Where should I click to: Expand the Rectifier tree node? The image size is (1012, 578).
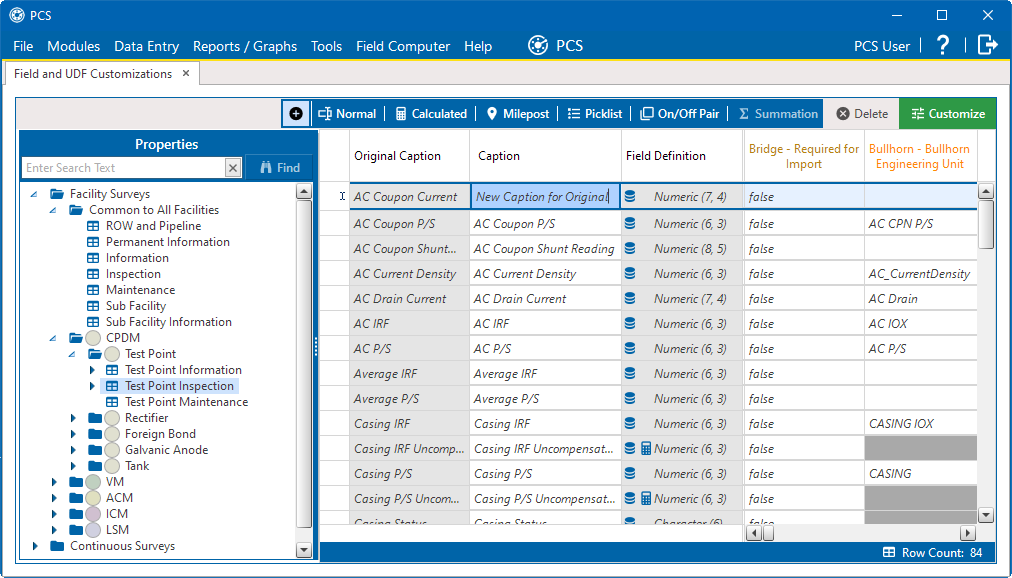click(x=73, y=418)
